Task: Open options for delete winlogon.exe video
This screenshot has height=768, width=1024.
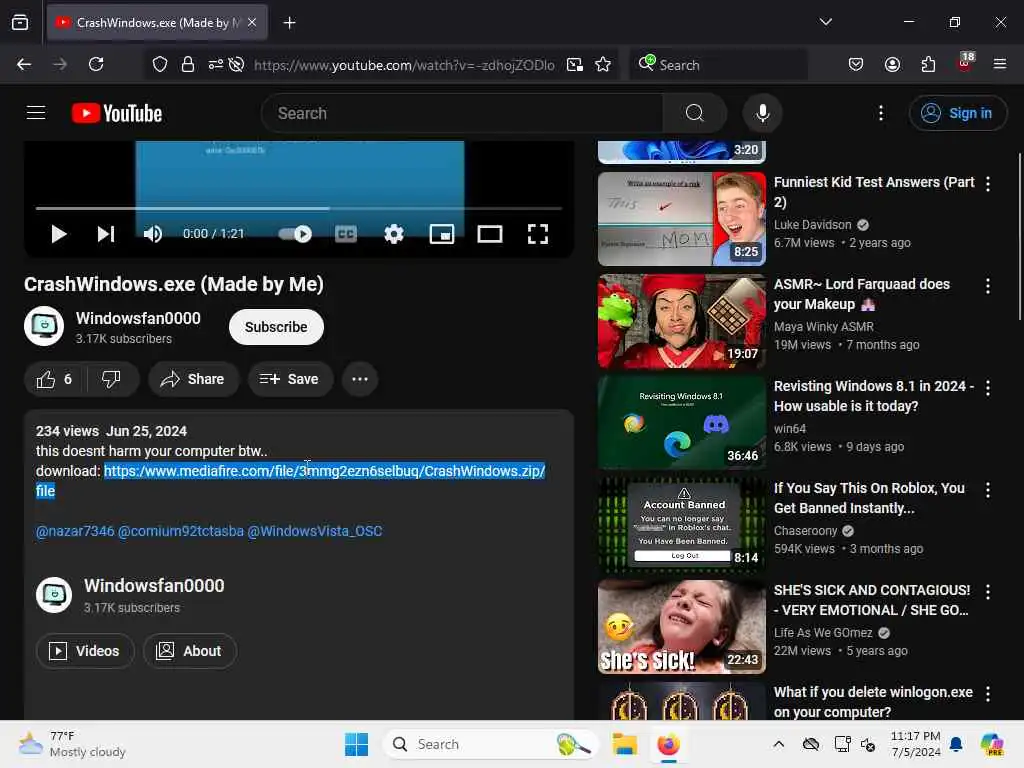Action: pyautogui.click(x=987, y=694)
